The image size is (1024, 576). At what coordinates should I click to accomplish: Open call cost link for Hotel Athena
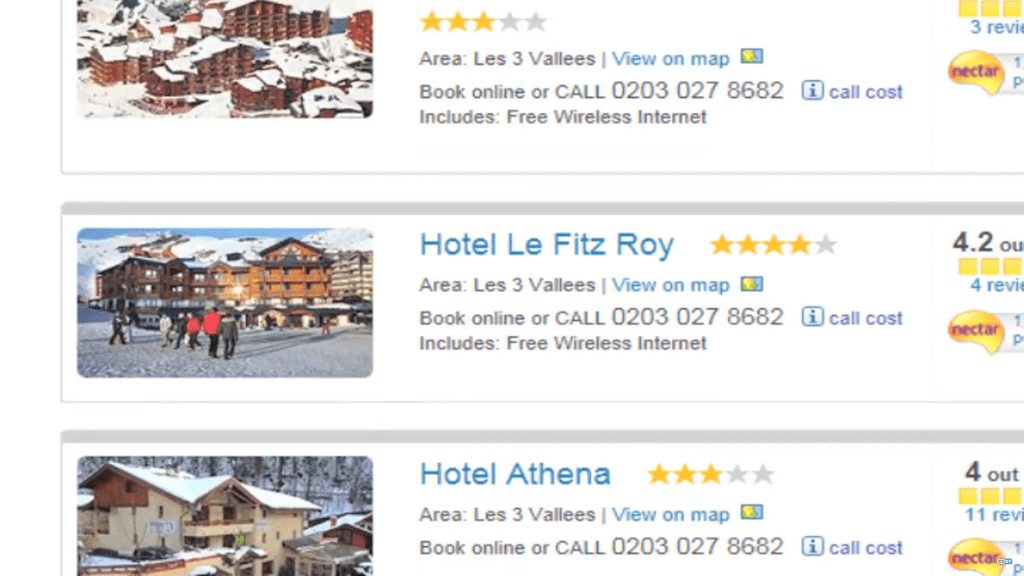865,548
